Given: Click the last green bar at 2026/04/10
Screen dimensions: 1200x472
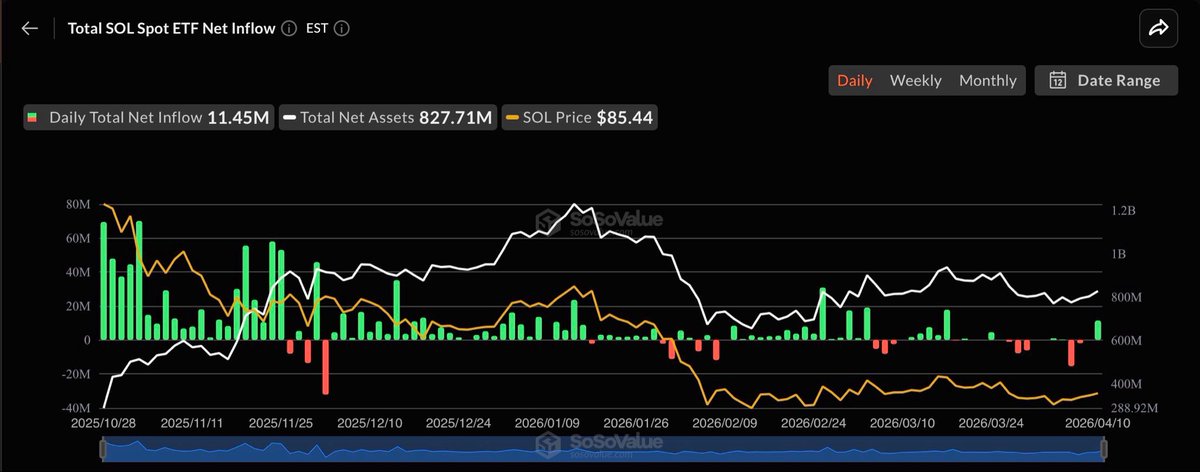Looking at the screenshot, I should [1098, 330].
